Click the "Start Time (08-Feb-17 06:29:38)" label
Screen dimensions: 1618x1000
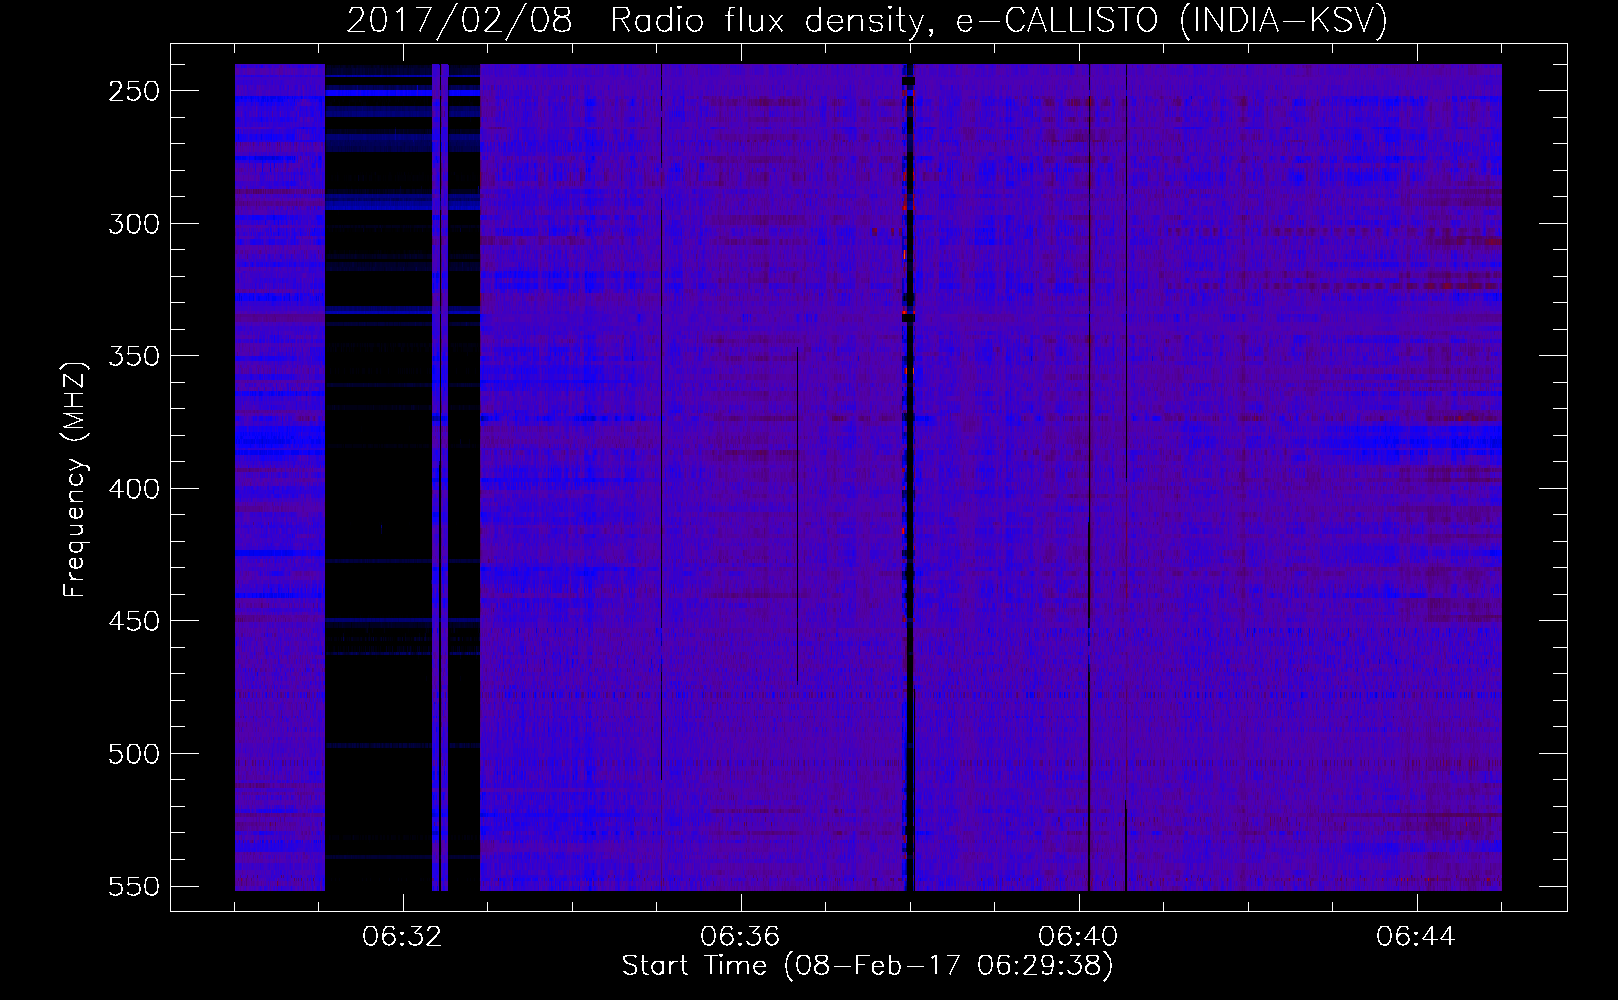point(867,966)
